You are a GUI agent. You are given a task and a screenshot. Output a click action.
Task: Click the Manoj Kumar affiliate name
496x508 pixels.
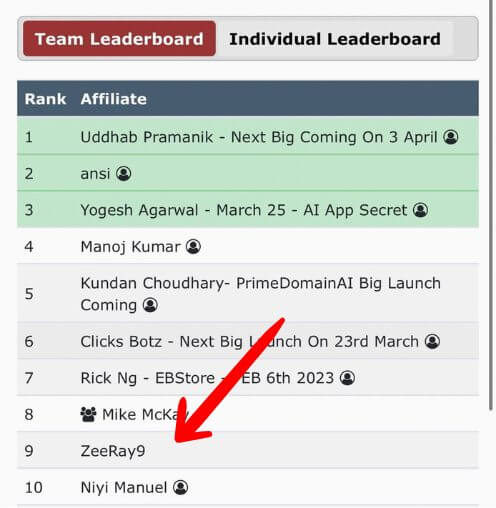130,247
